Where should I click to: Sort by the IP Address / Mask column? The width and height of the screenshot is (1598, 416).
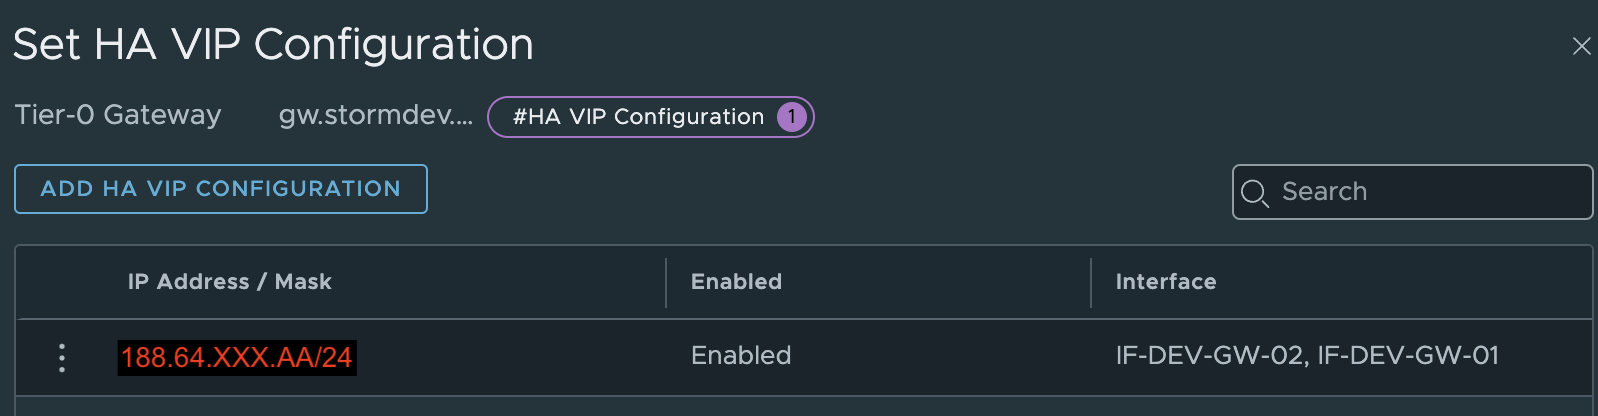229,282
